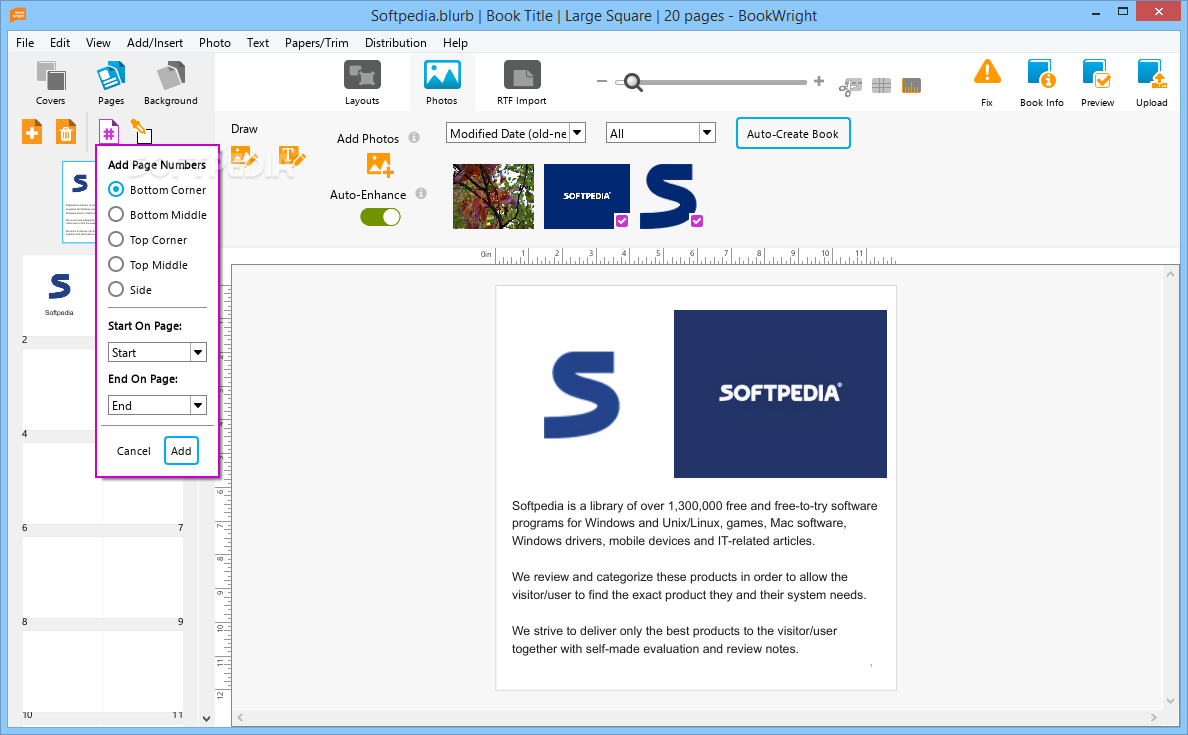
Task: Click the Softpedia banner image on page
Action: 780,393
